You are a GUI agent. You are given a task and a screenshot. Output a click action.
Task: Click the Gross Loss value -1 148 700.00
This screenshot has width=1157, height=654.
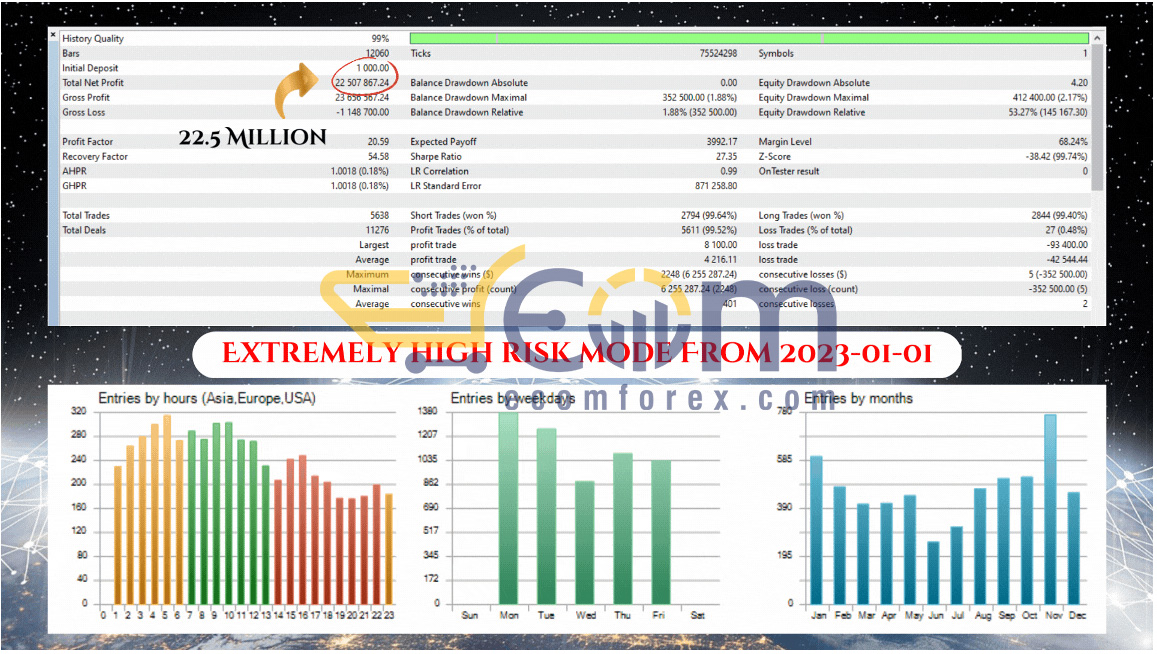pos(363,112)
